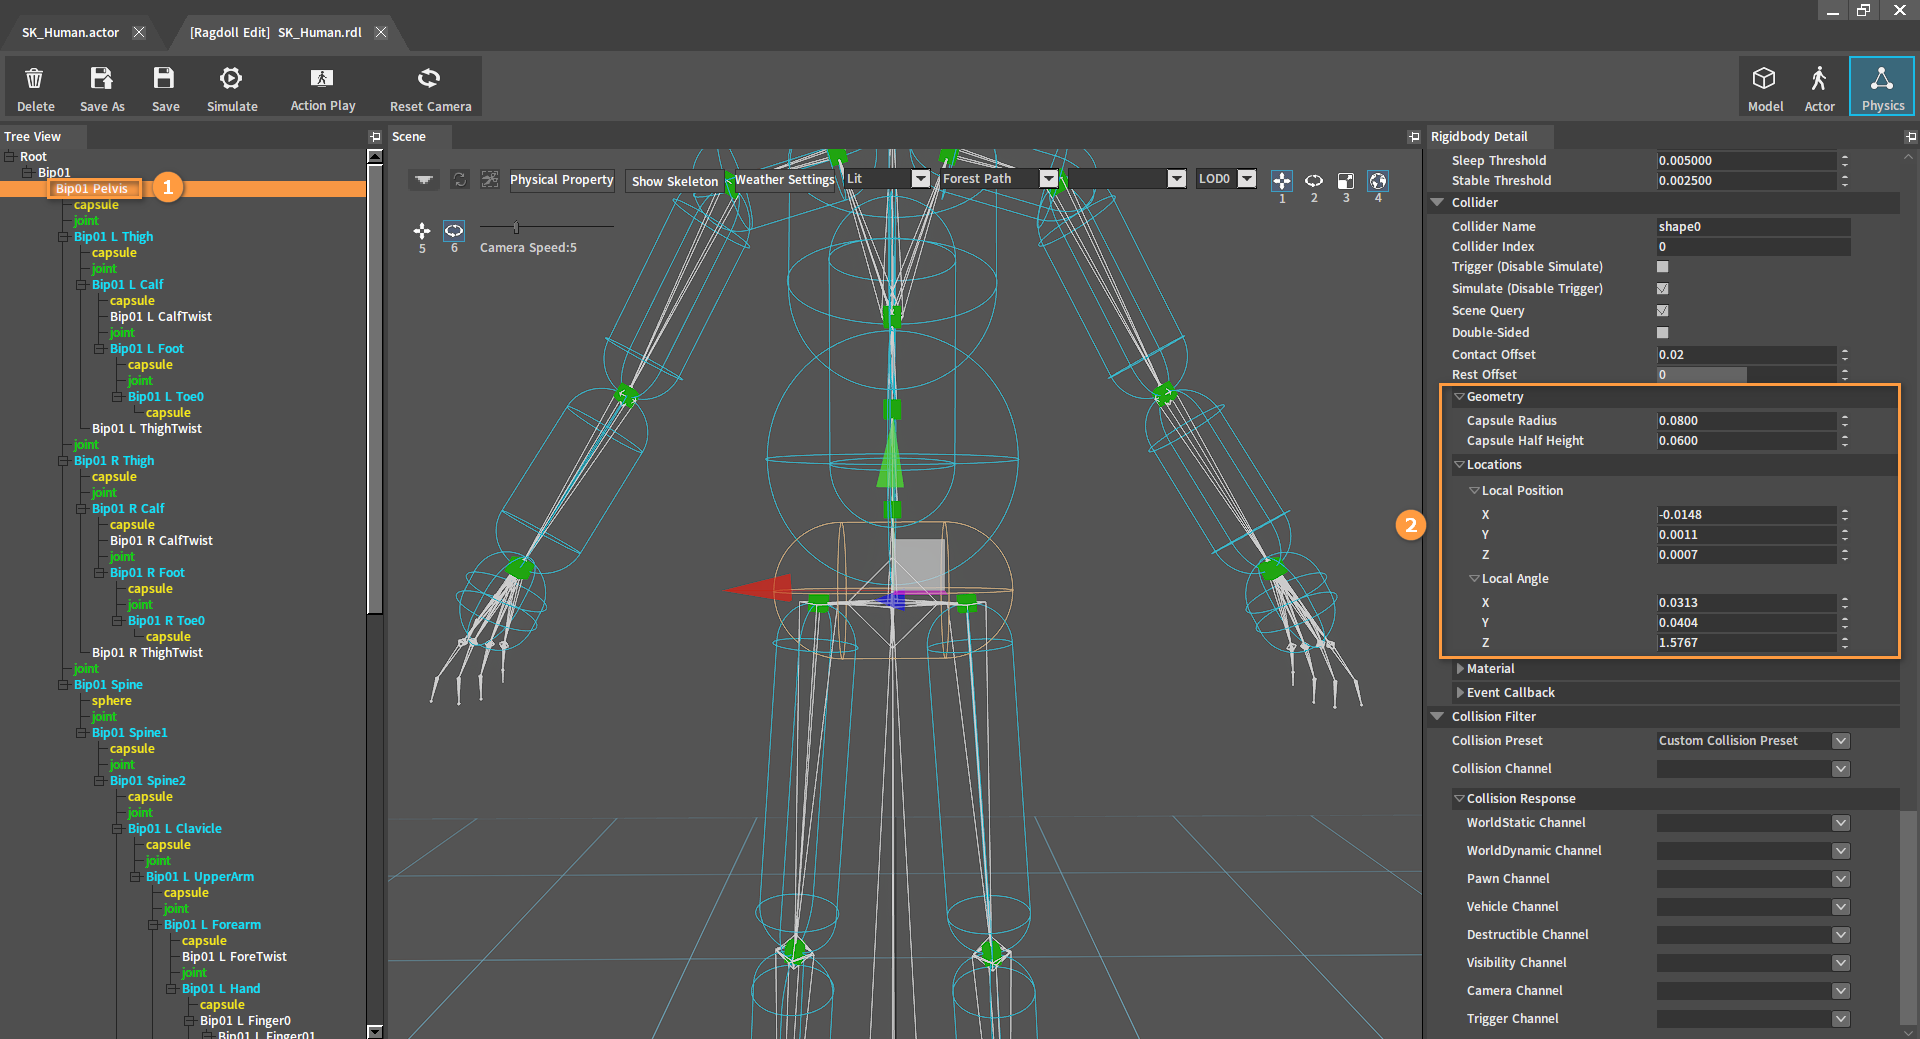Pin the Tree View panel
The width and height of the screenshot is (1920, 1039).
coord(375,137)
